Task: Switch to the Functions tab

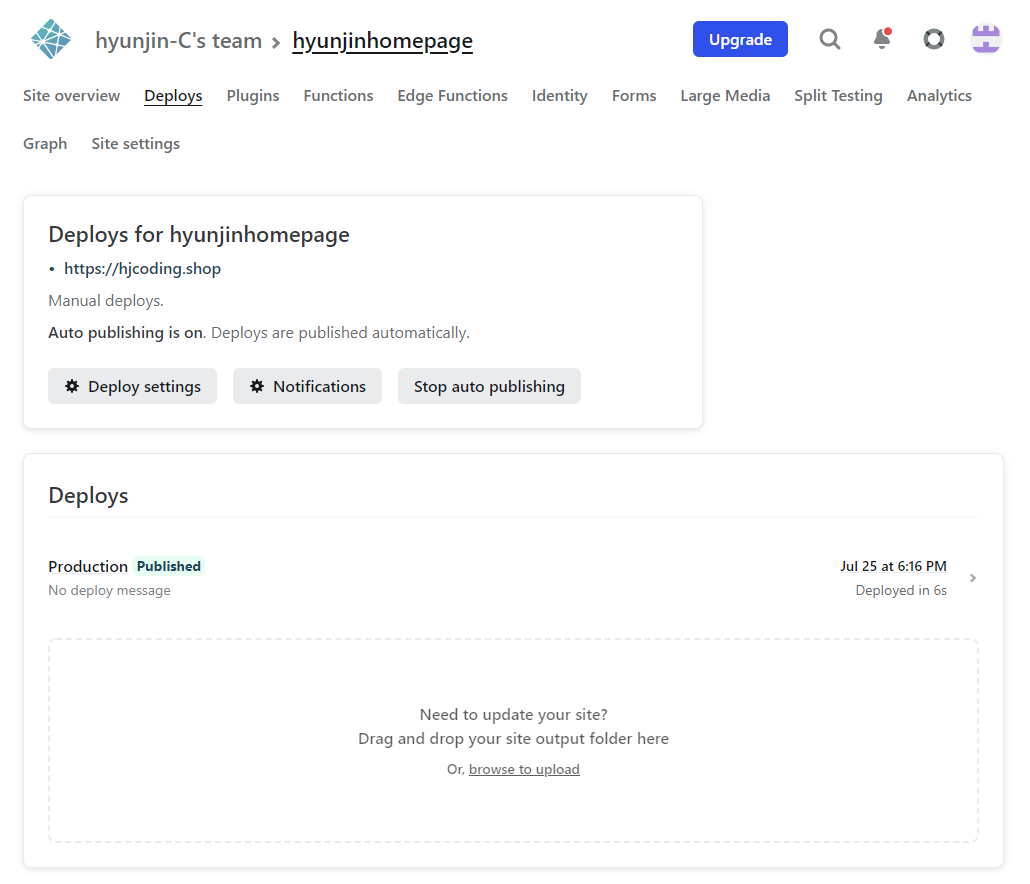Action: (x=338, y=96)
